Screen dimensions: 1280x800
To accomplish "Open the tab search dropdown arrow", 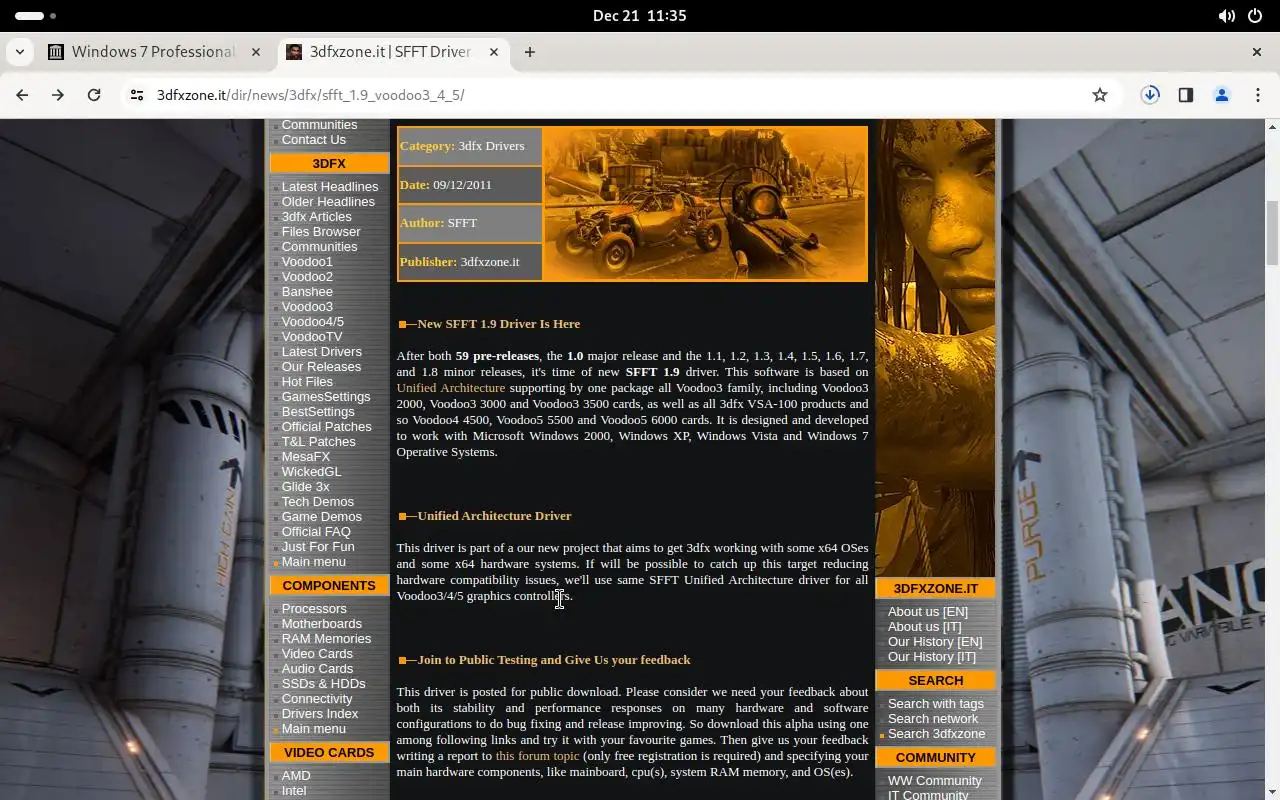I will click(20, 52).
